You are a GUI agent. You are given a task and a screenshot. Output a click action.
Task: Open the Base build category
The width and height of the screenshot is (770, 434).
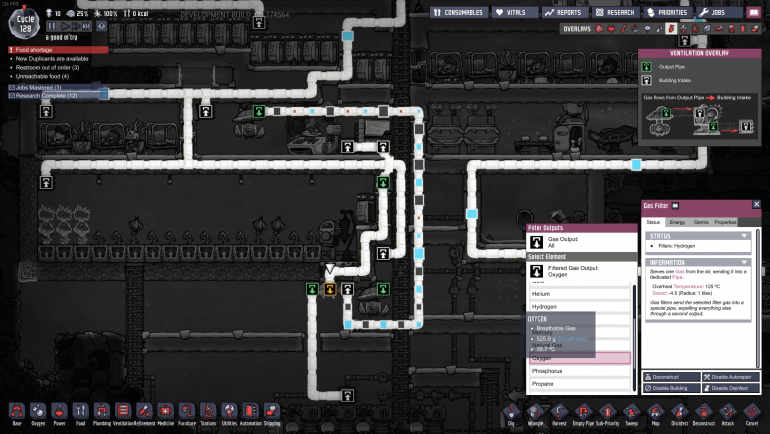pyautogui.click(x=17, y=414)
